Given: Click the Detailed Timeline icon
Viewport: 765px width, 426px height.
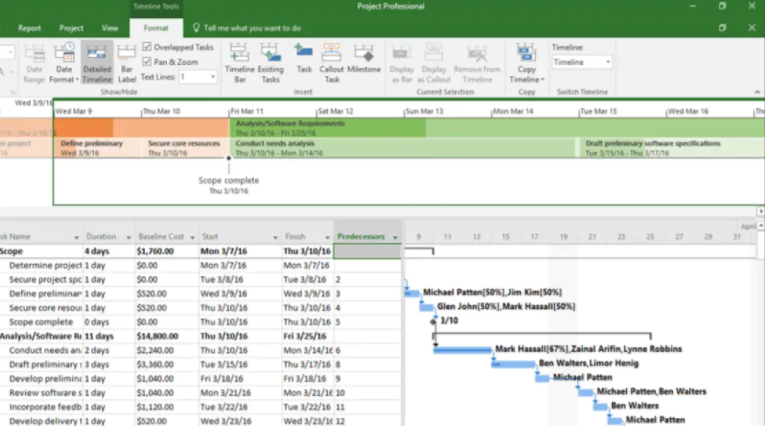Looking at the screenshot, I should click(97, 60).
